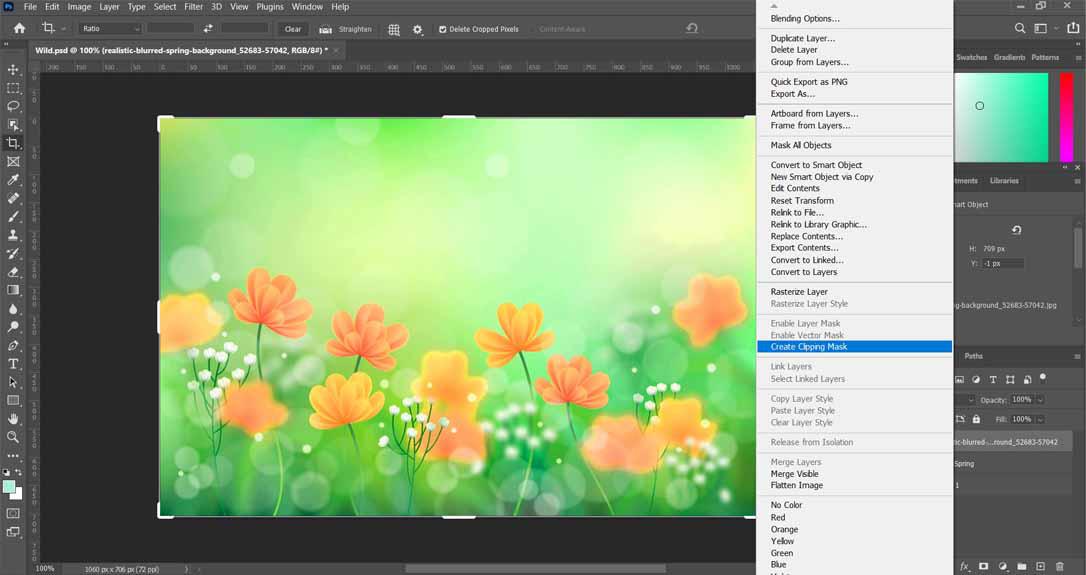Click the Home icon in the options bar
The width and height of the screenshot is (1086, 575).
click(x=18, y=29)
